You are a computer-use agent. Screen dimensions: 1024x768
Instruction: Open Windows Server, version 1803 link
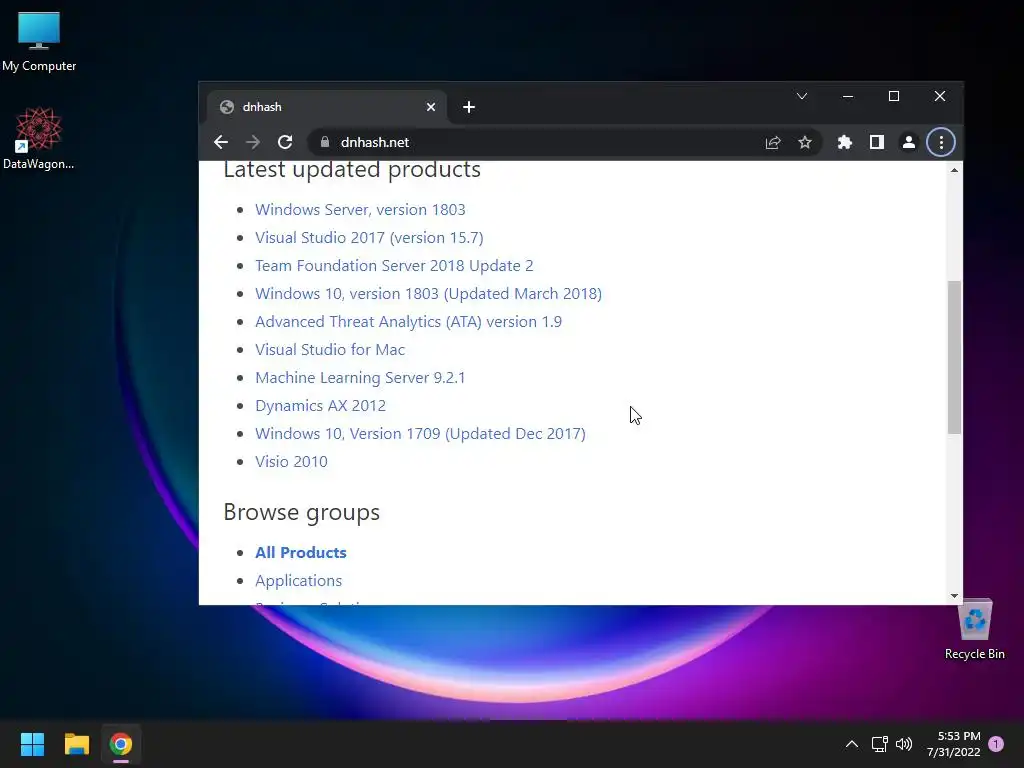(360, 210)
